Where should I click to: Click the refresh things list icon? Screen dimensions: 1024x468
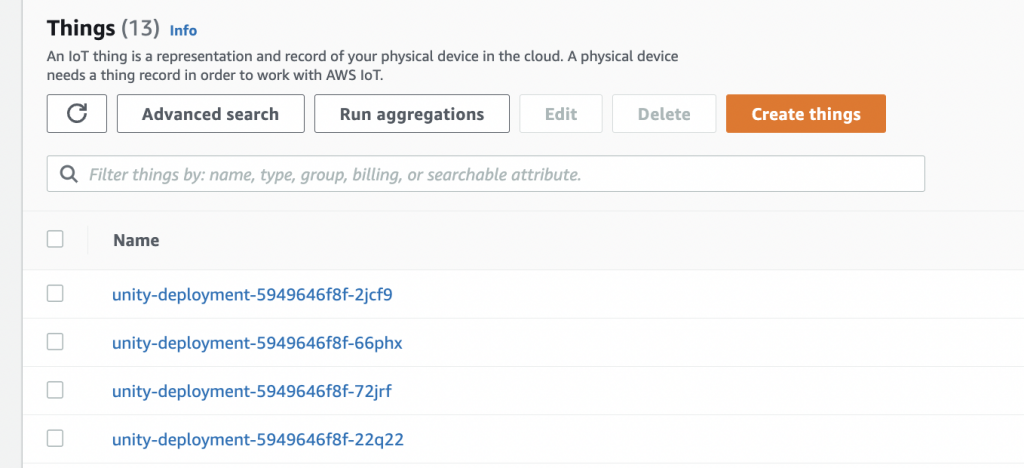pos(77,114)
